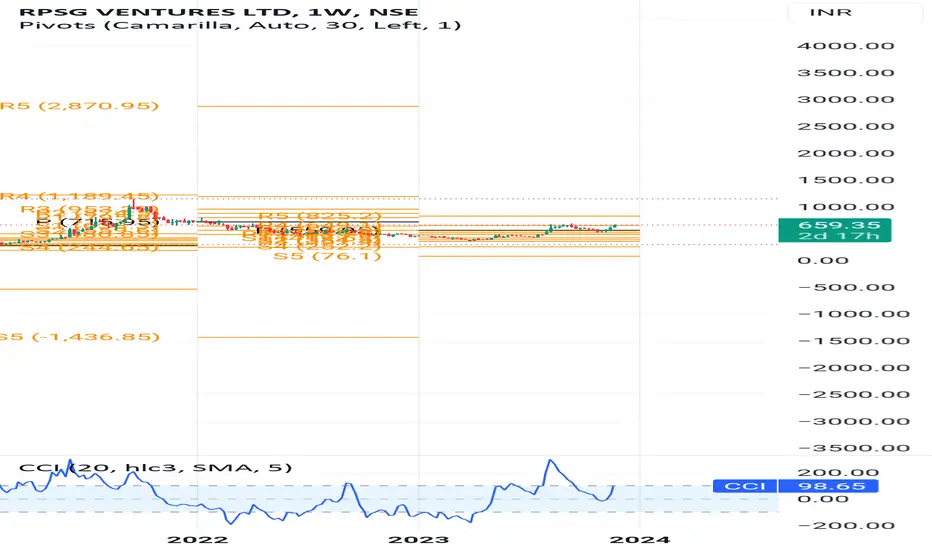Click the CCI value tag 98.65
The height and width of the screenshot is (550, 932).
(x=831, y=486)
